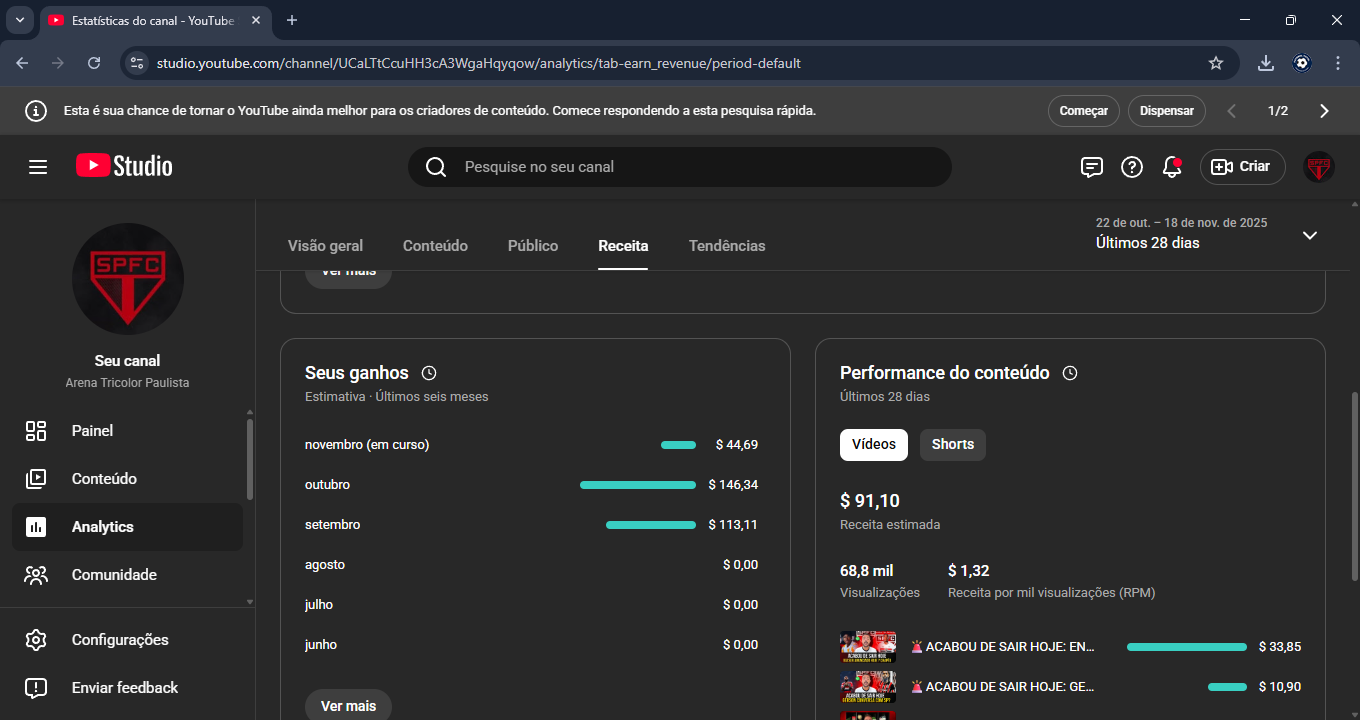Open the help question mark icon
Screen dimensions: 1360x720
tap(1132, 167)
